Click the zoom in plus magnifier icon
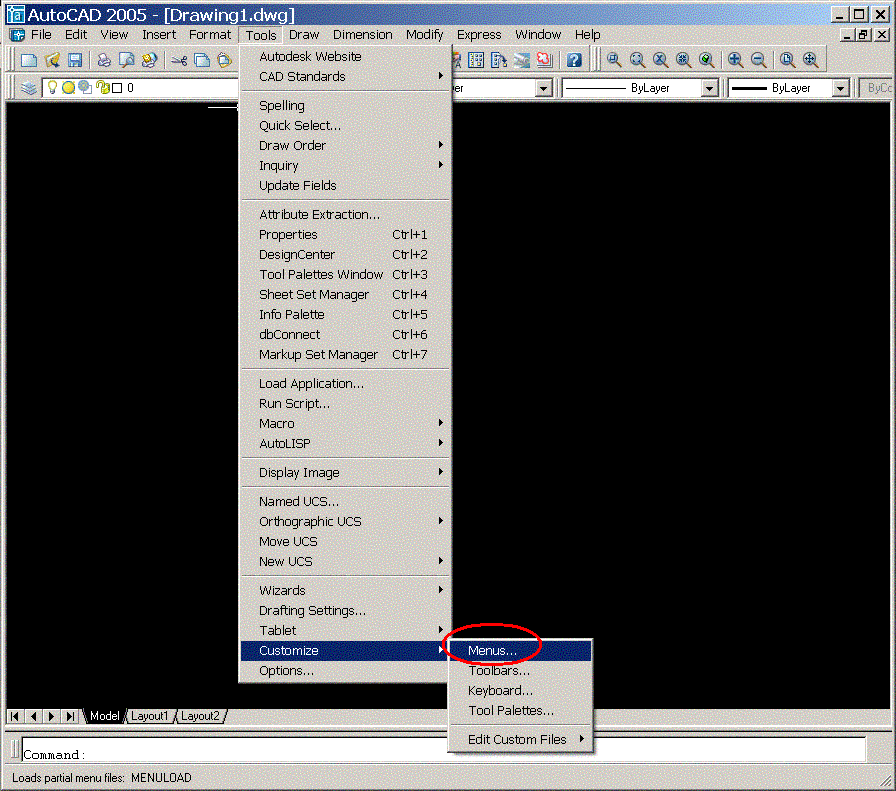 735,60
